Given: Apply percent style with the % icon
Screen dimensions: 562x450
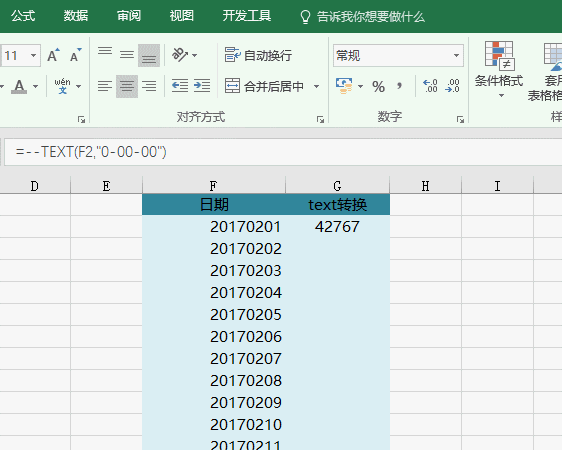Looking at the screenshot, I should pyautogui.click(x=378, y=86).
